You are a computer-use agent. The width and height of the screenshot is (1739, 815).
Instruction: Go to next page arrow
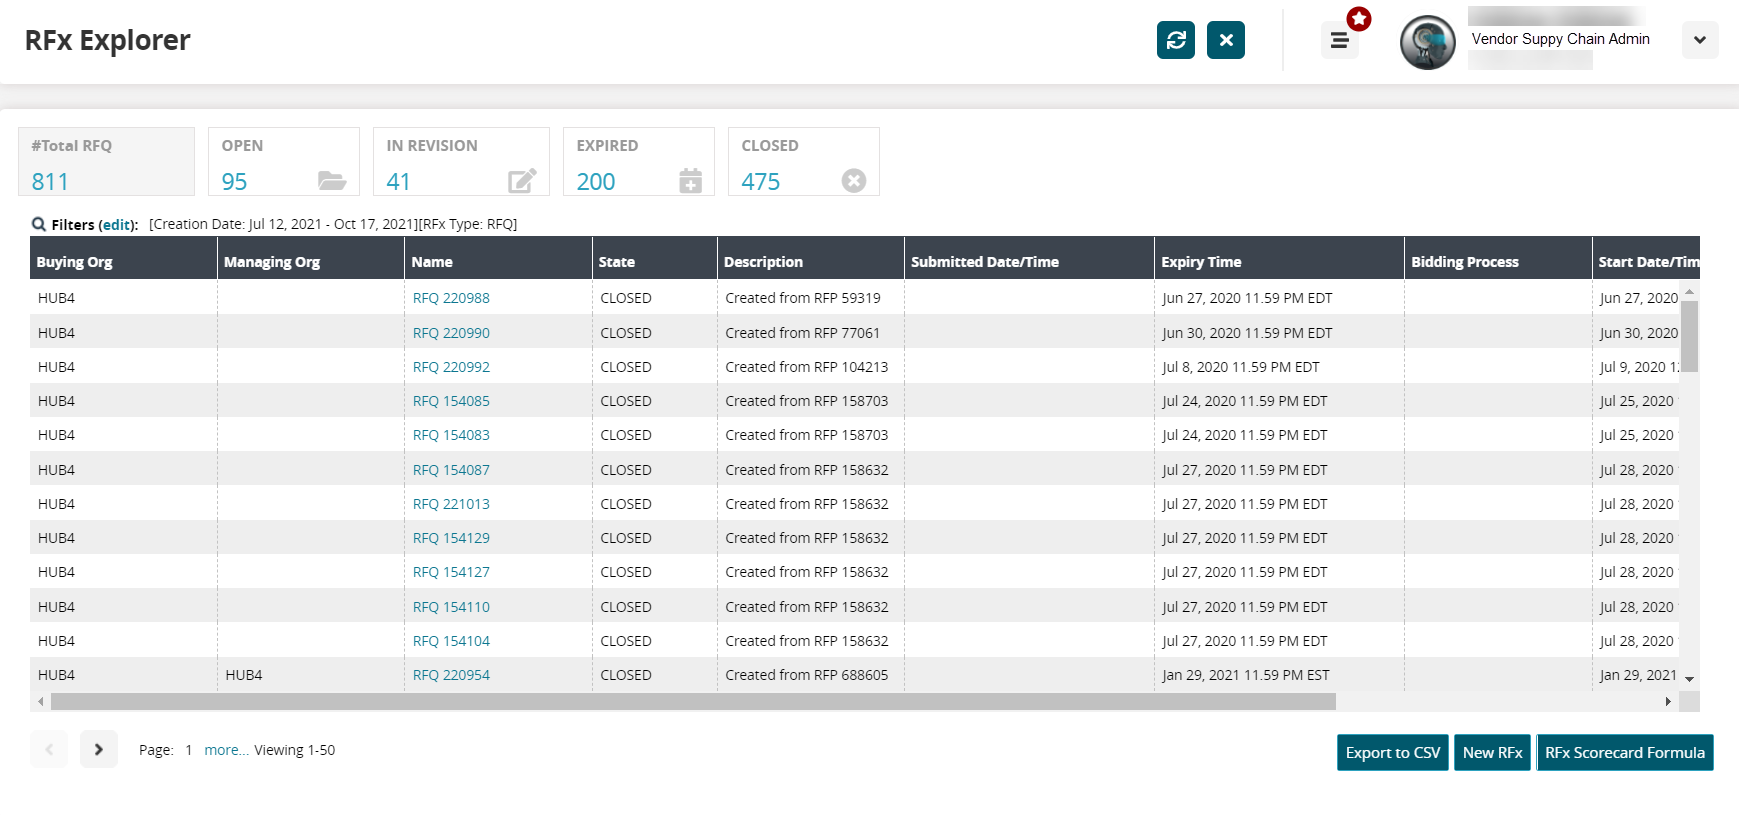pos(98,749)
